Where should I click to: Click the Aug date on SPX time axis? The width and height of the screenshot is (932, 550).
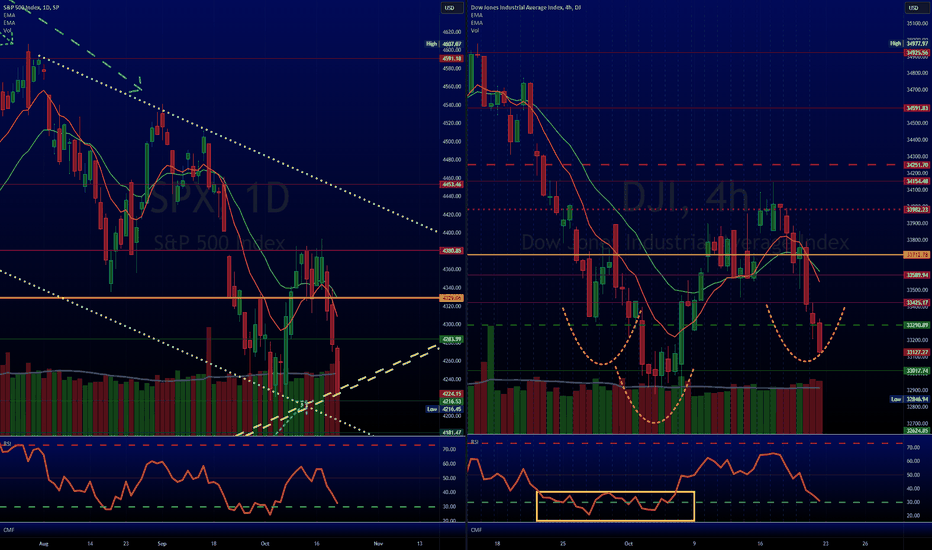[x=43, y=543]
